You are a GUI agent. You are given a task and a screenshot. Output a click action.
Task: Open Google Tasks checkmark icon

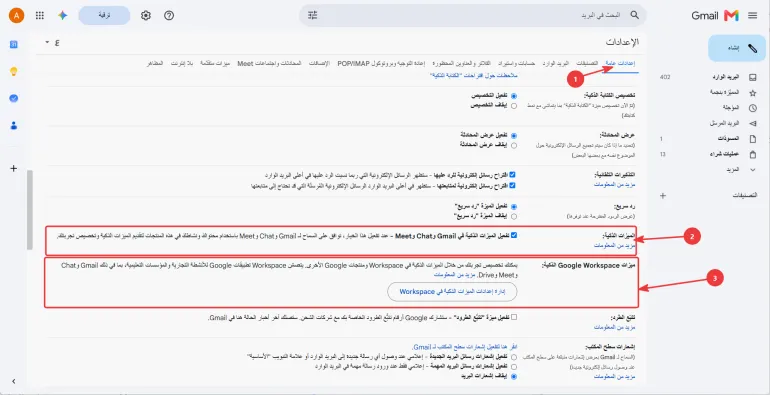(x=14, y=98)
